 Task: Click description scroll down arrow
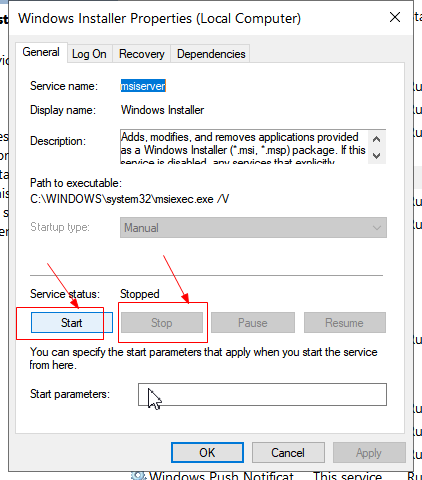coord(376,155)
